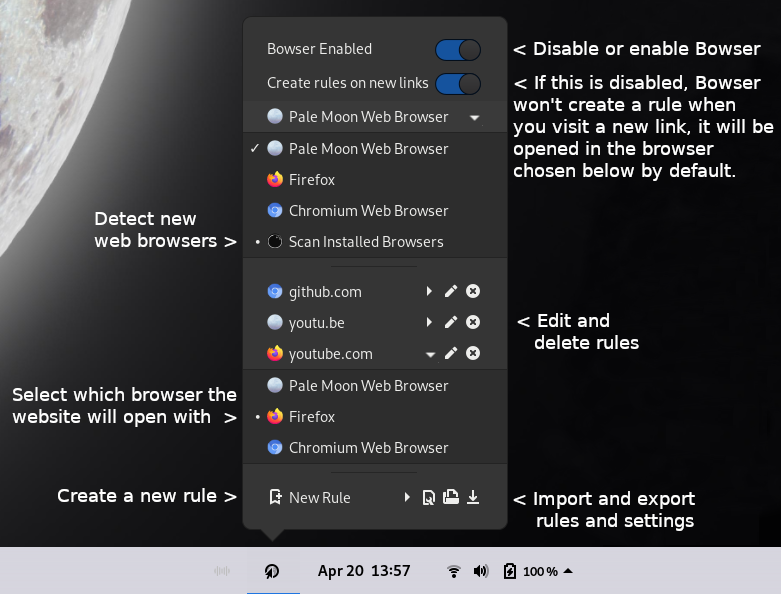Image resolution: width=781 pixels, height=594 pixels.
Task: Edit the github.com rule pencil icon
Action: [451, 291]
